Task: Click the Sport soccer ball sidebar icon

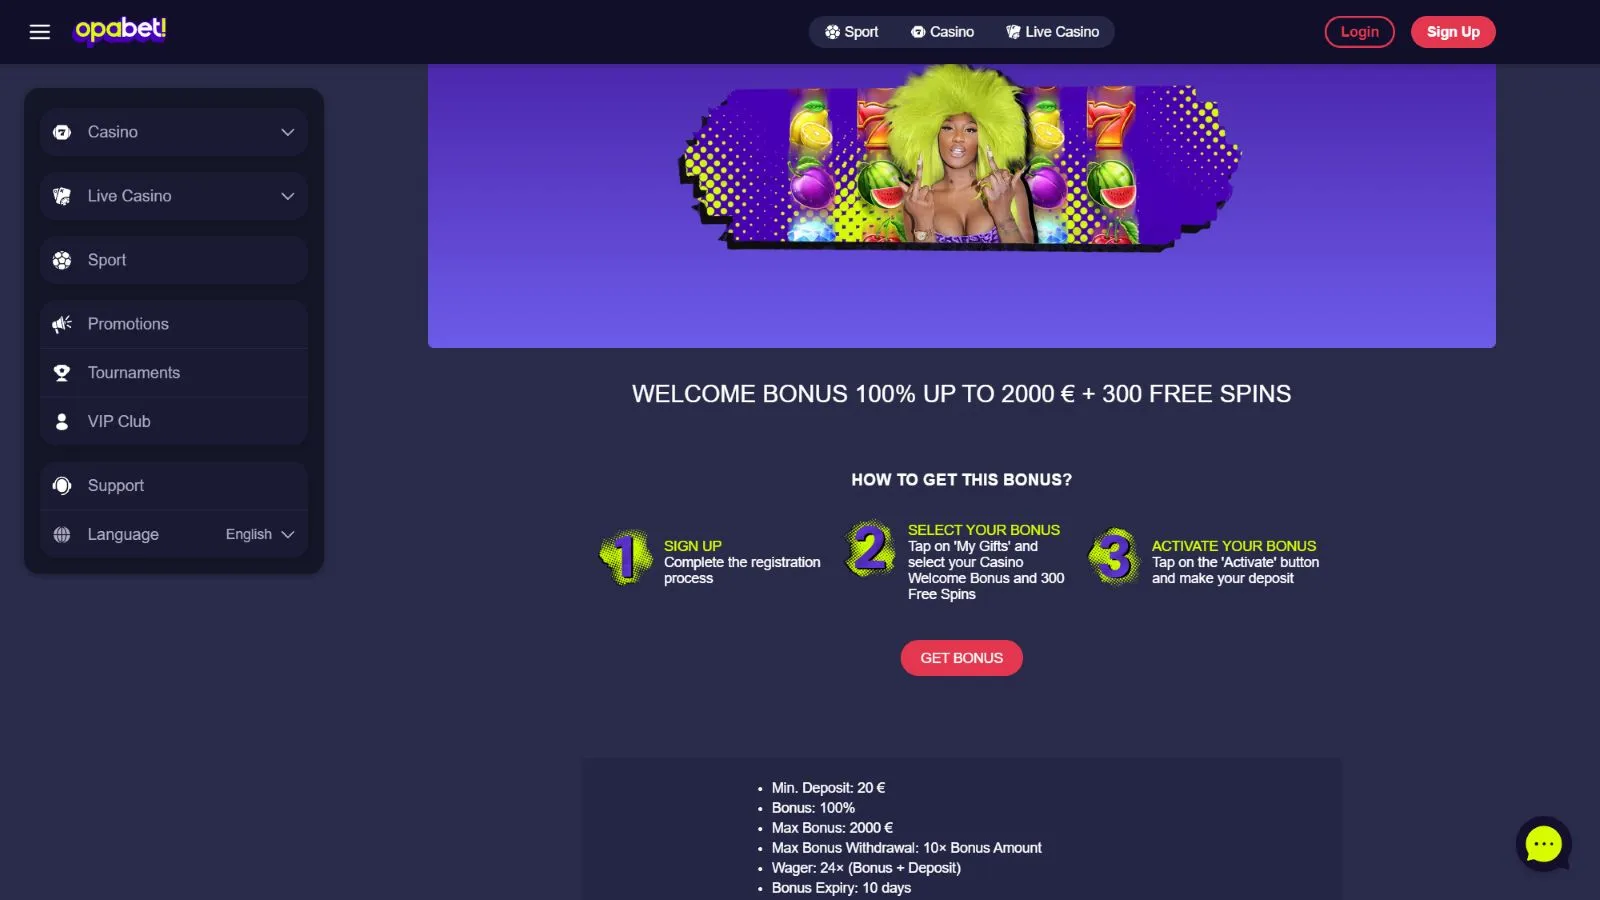Action: point(62,260)
